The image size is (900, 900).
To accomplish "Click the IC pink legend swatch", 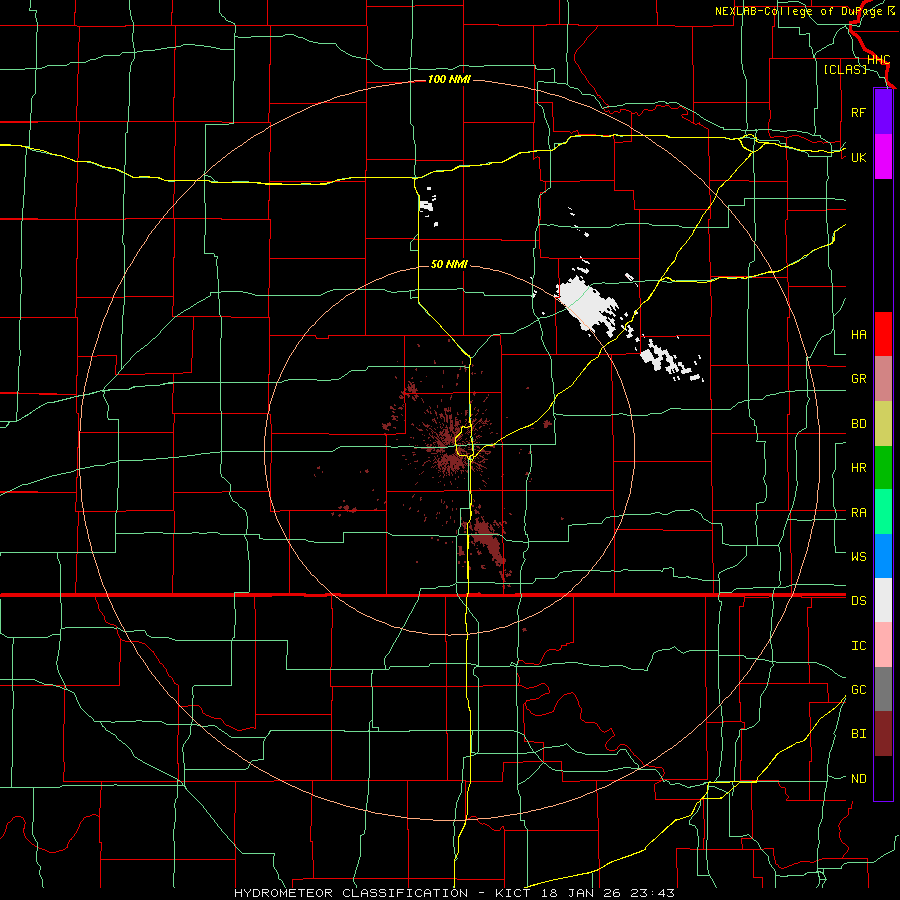I will [x=883, y=645].
